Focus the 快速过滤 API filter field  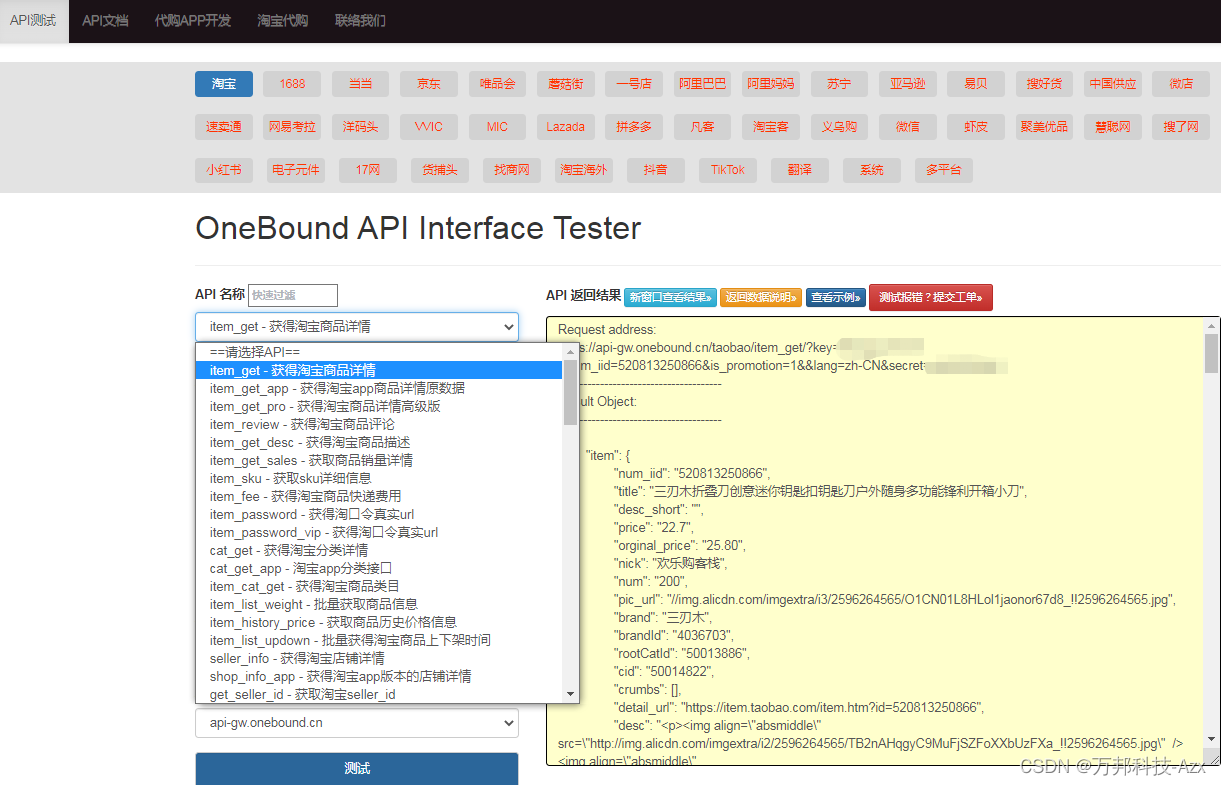(293, 295)
